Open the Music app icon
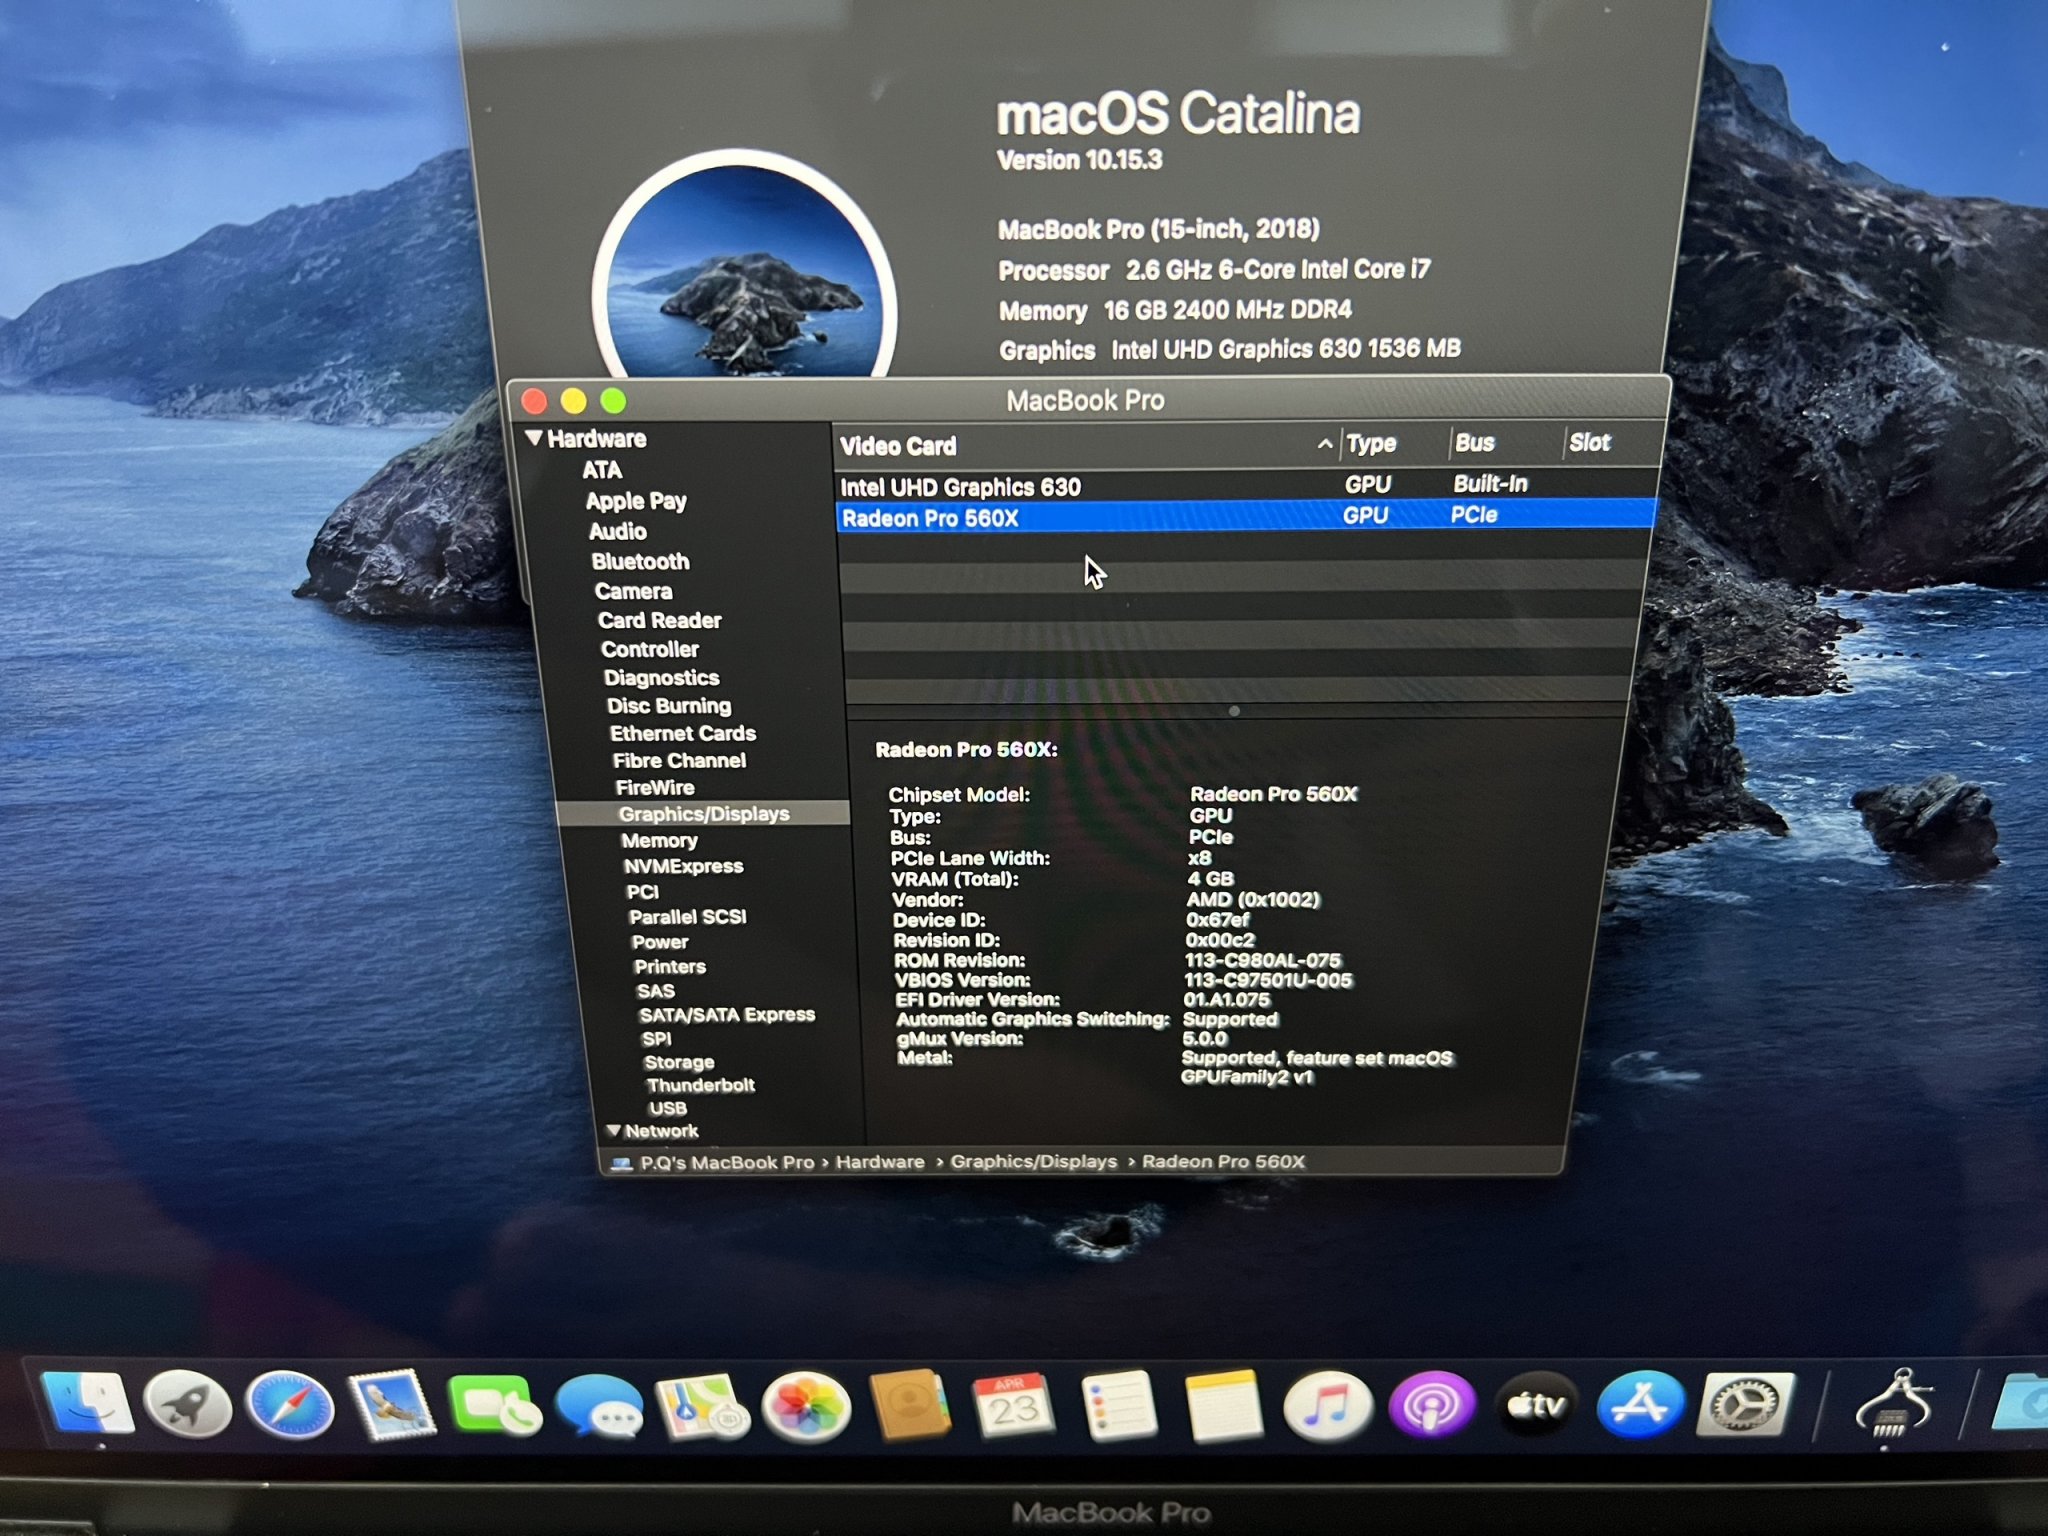This screenshot has width=2048, height=1536. (x=1327, y=1406)
